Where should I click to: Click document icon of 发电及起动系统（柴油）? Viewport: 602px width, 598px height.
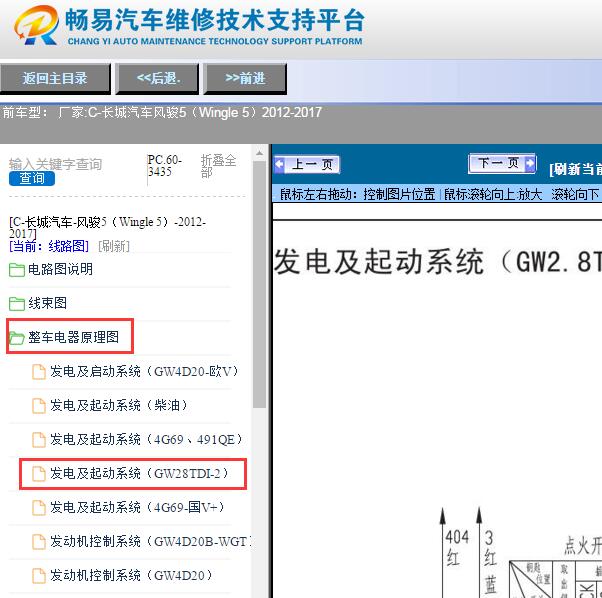(x=38, y=405)
